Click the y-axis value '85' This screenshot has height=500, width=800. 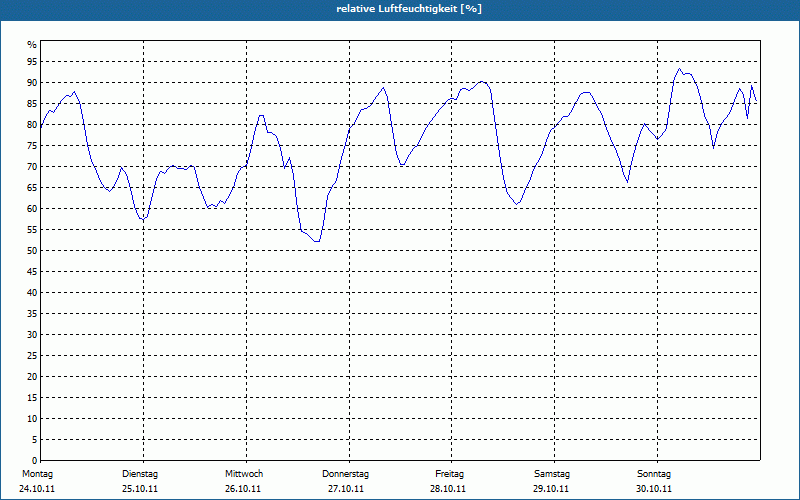coord(32,104)
